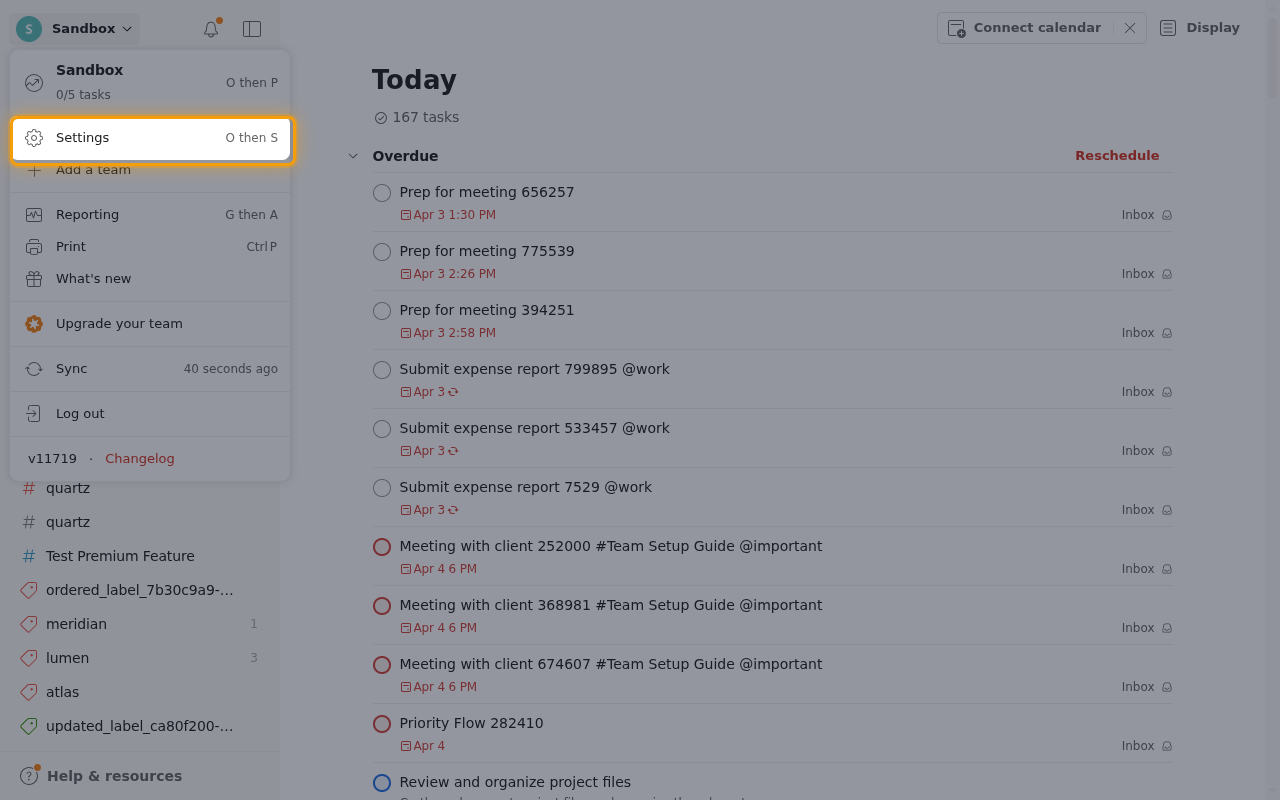
Task: Open task Submit expense report 7529 @work
Action: click(x=525, y=487)
